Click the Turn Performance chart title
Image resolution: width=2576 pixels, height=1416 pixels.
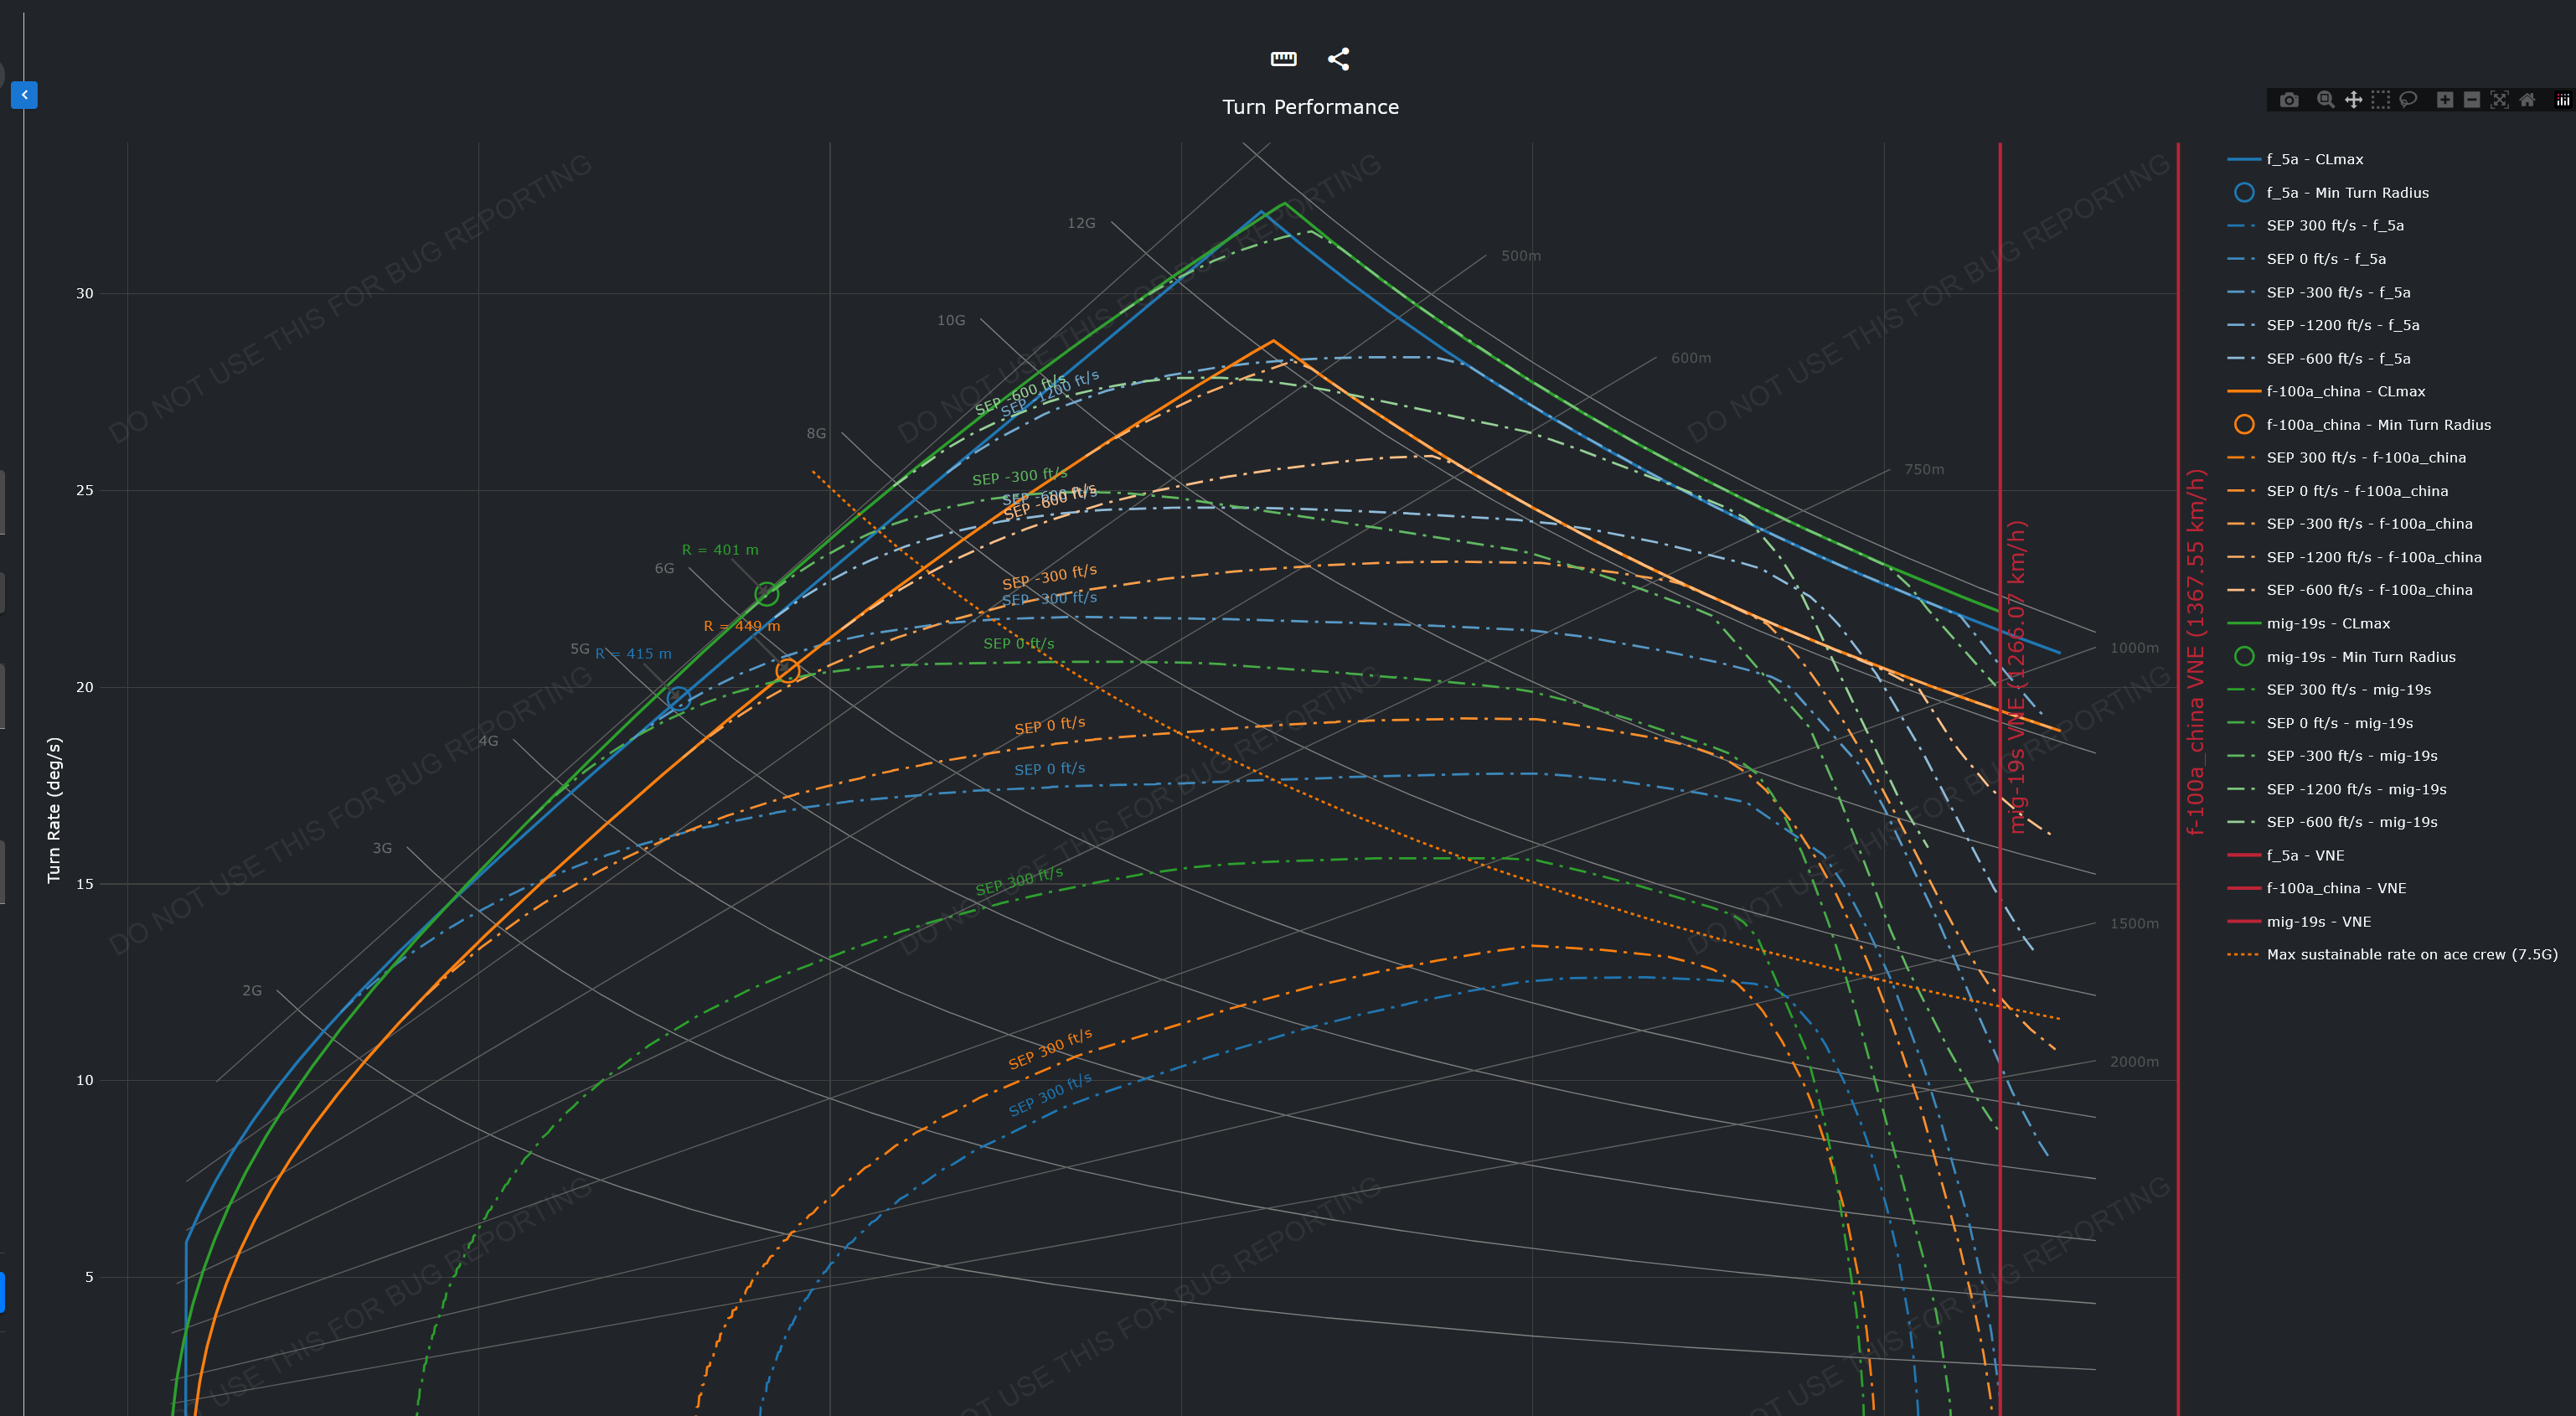click(x=1310, y=107)
